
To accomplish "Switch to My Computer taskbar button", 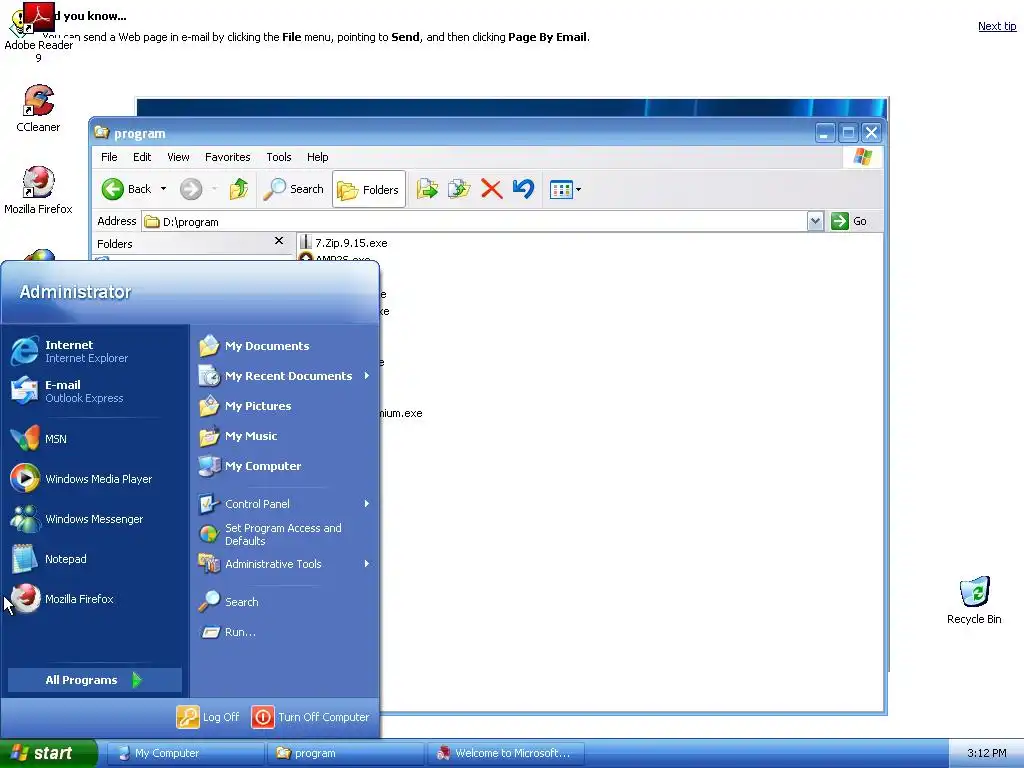I will tap(184, 753).
